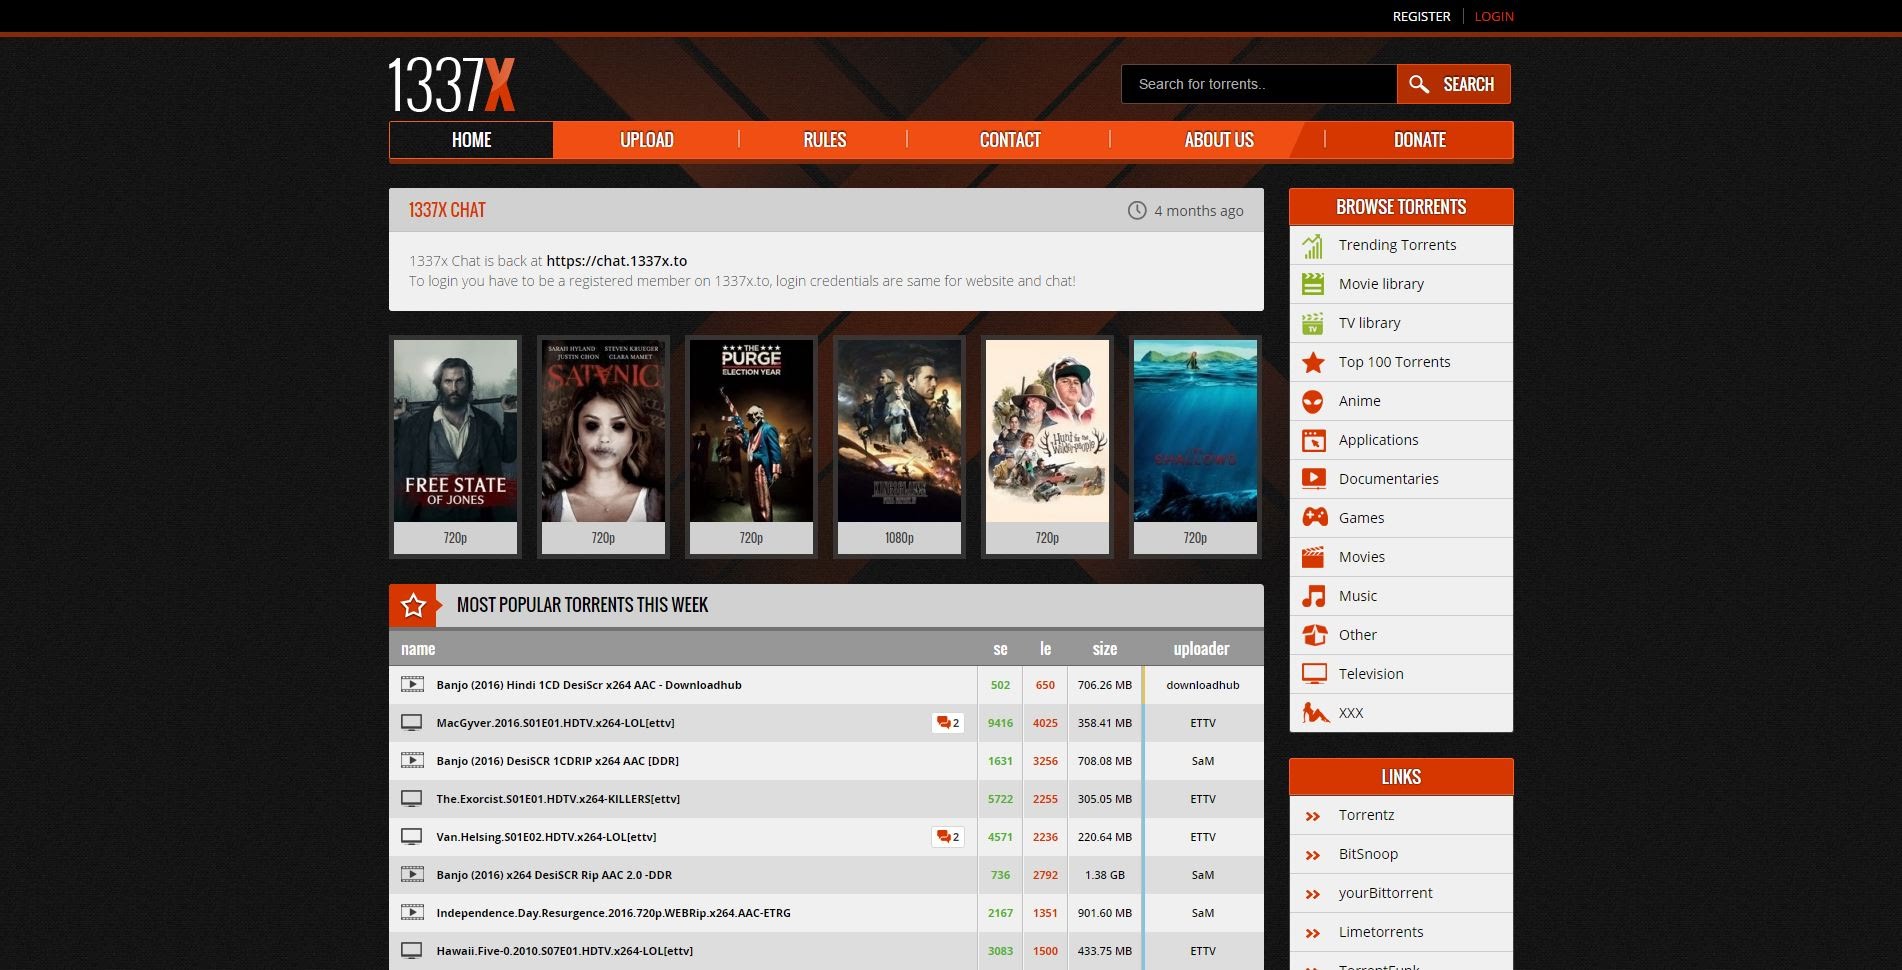
Task: Open the Donate navigation item
Action: coord(1419,140)
